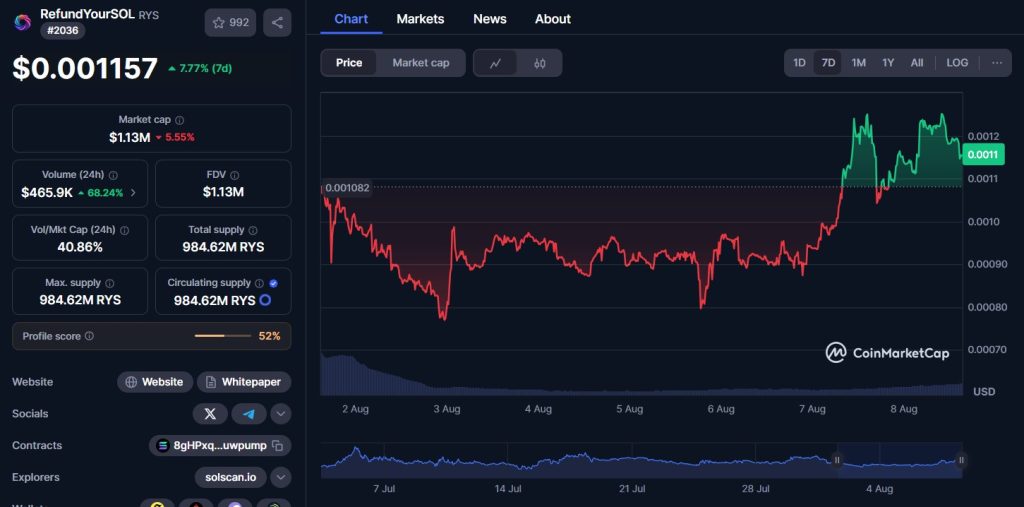
Task: Click the 0.001082 open price label
Action: click(x=347, y=188)
